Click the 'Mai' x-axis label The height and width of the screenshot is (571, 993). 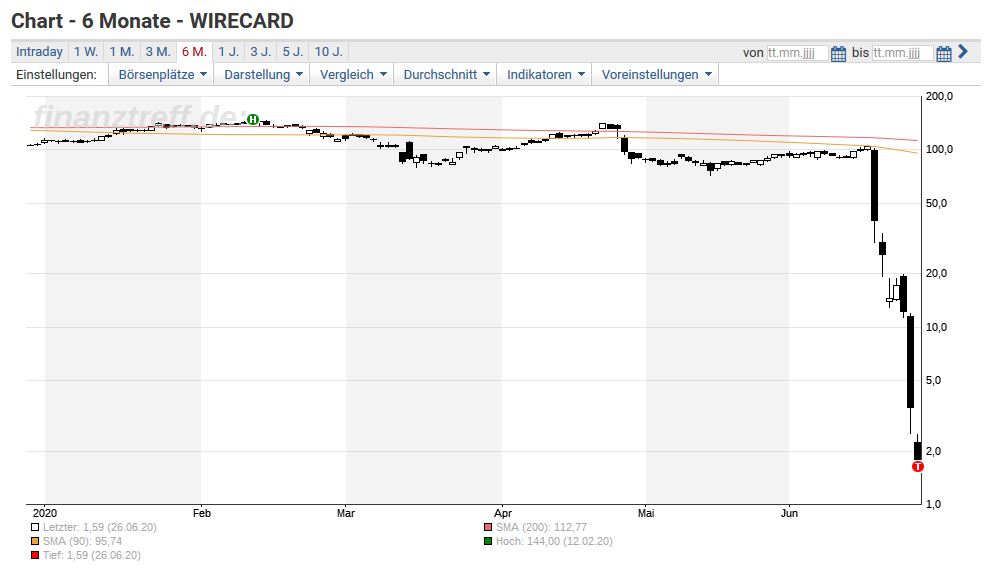click(x=646, y=513)
